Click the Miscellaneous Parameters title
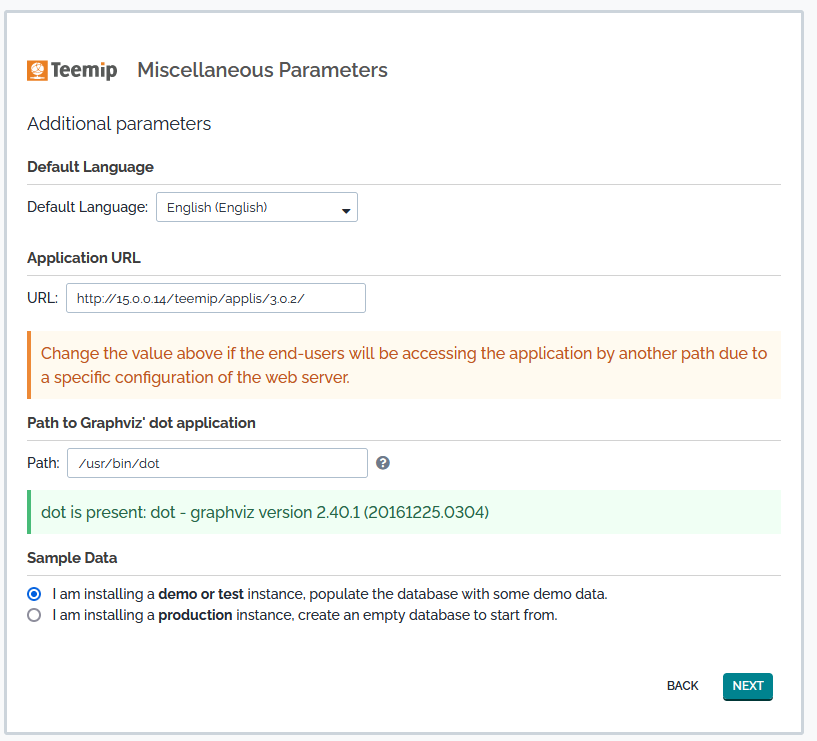This screenshot has height=741, width=817. tap(262, 70)
